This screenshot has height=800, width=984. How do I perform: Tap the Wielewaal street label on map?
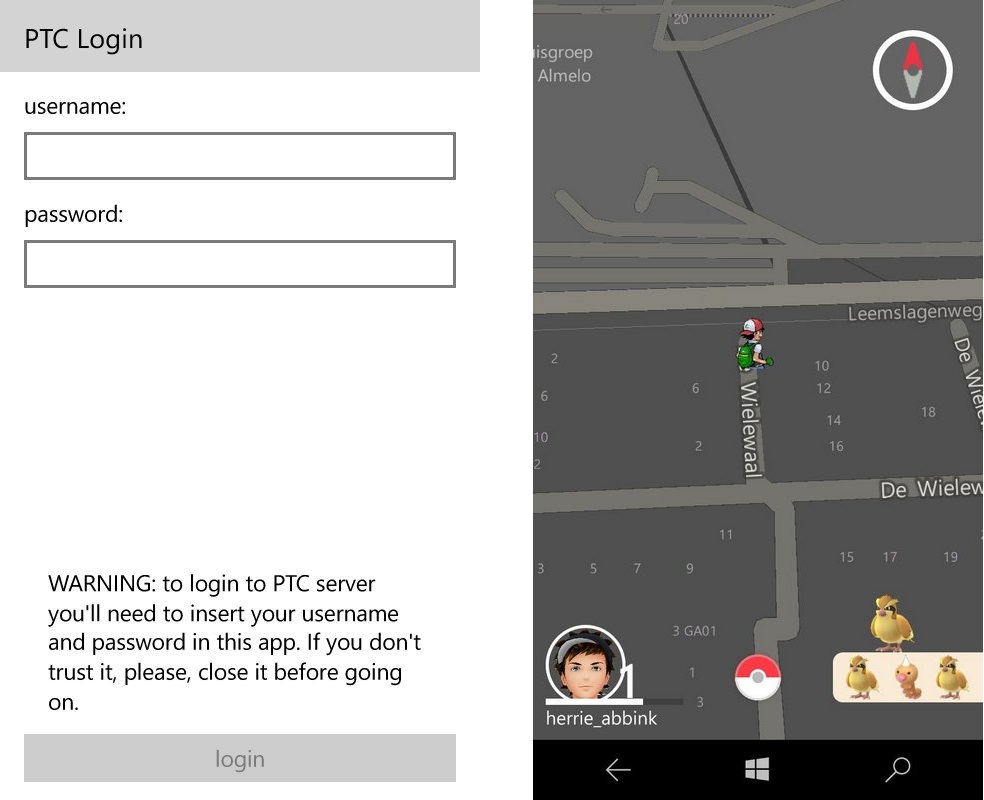[751, 429]
